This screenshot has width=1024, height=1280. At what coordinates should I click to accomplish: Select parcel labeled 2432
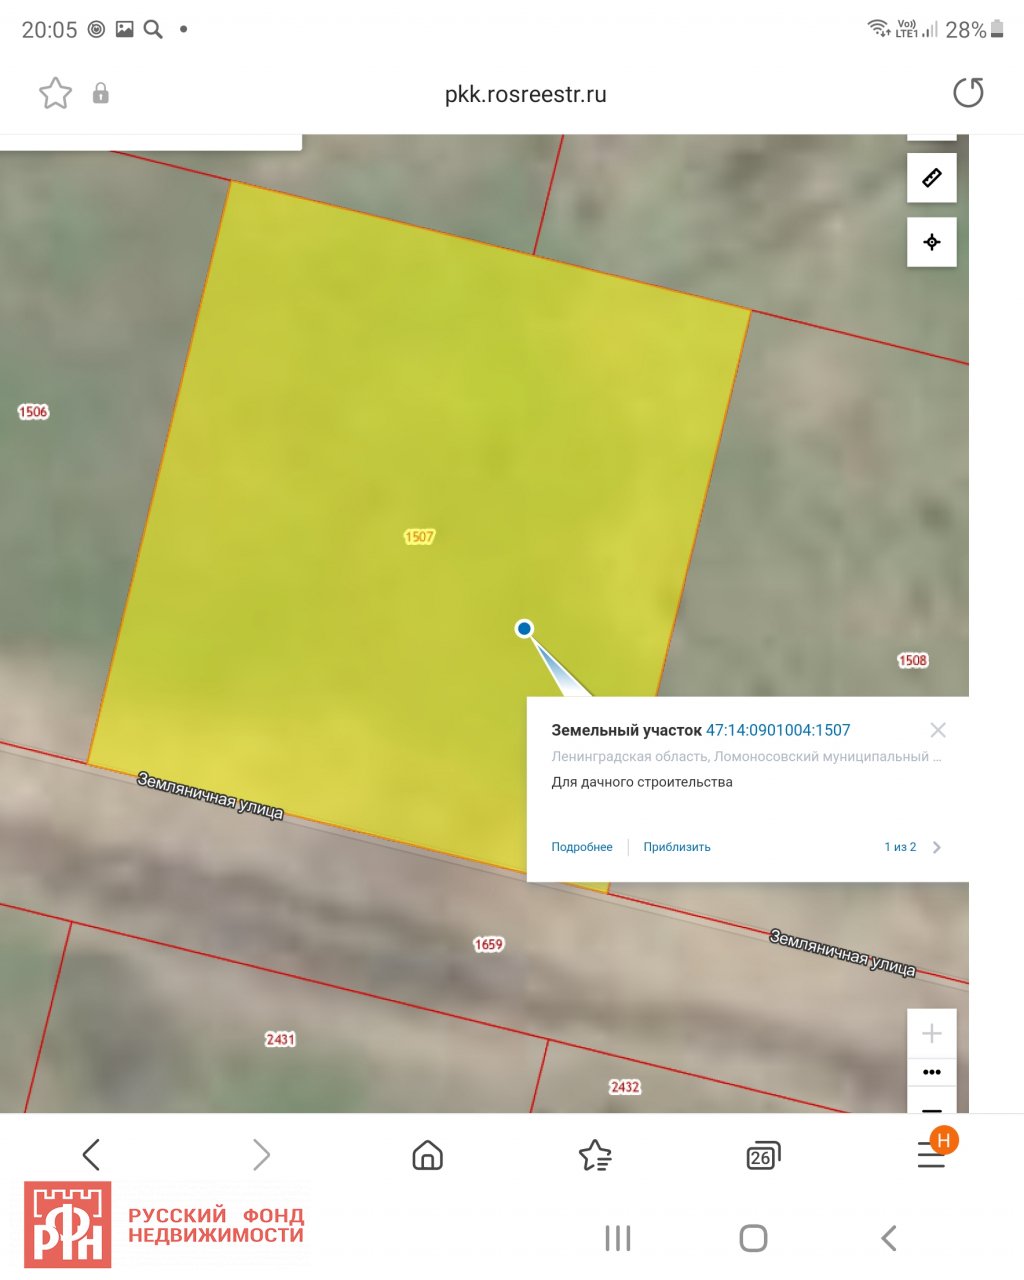pos(625,1087)
